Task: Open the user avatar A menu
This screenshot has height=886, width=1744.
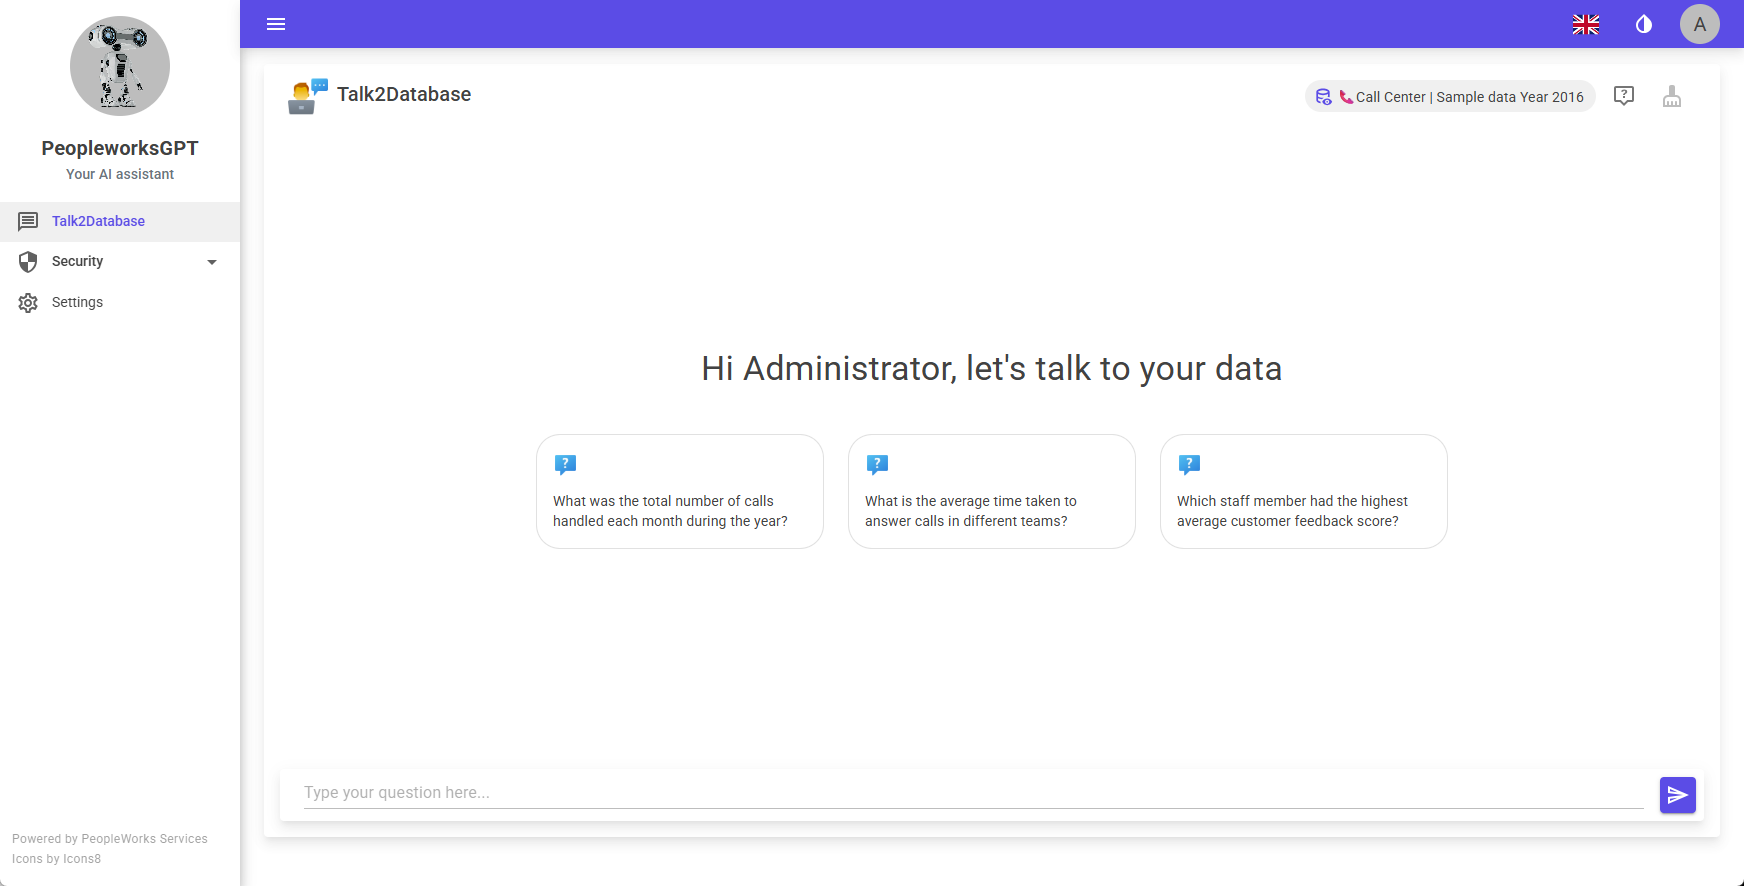Action: coord(1700,24)
